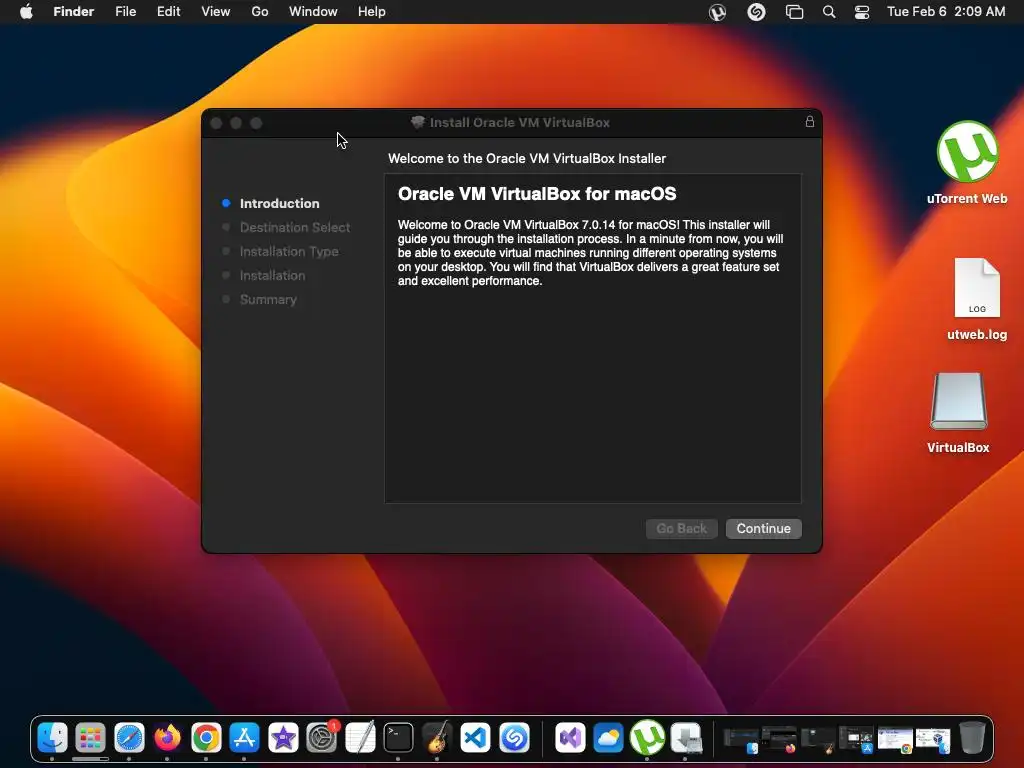Open the Window menu
The width and height of the screenshot is (1024, 768).
click(x=313, y=12)
